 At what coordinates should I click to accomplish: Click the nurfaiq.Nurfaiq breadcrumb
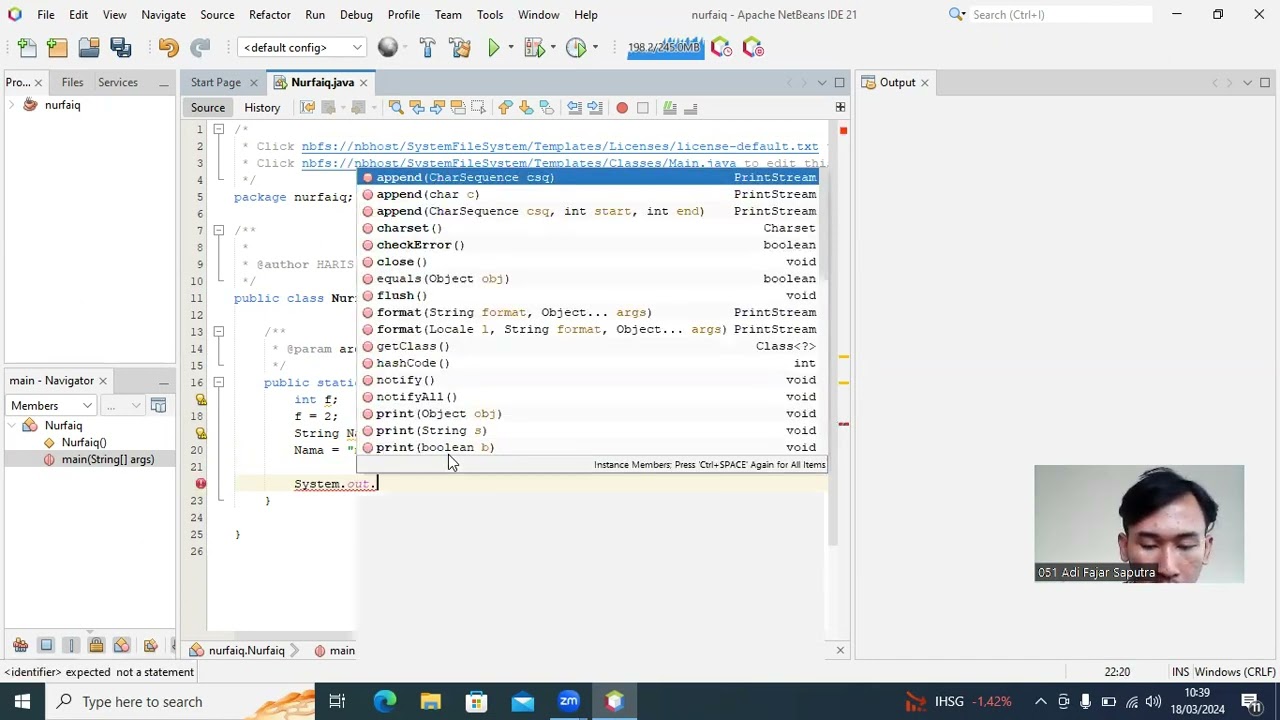247,650
